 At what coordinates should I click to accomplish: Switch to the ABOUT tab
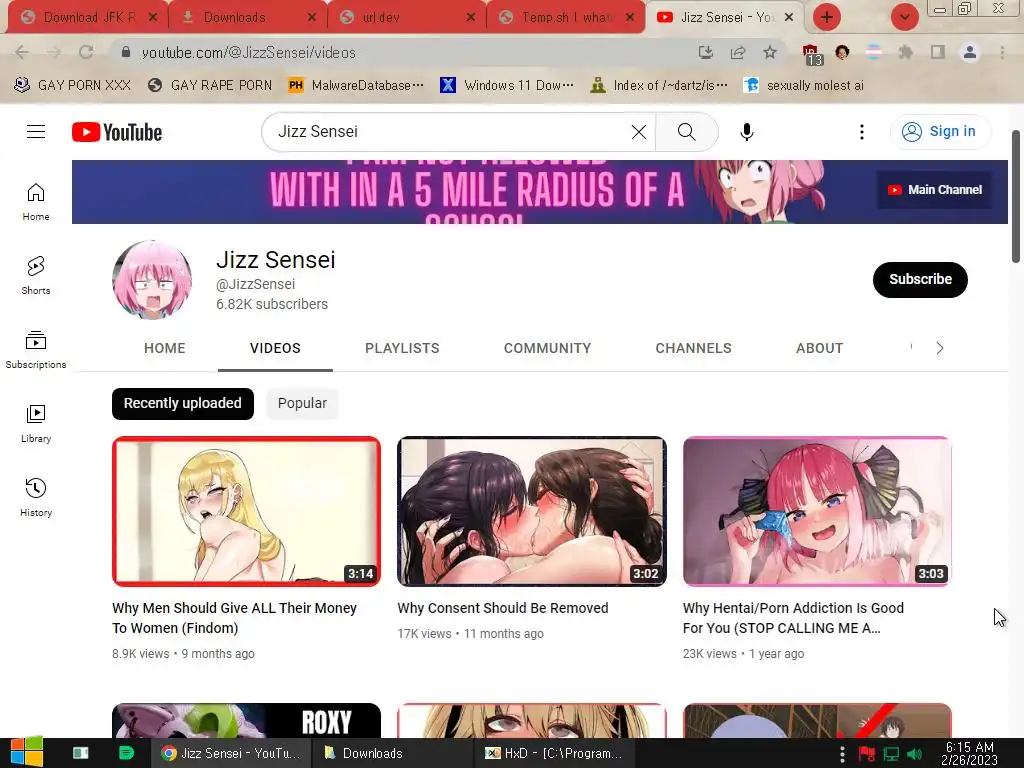pos(819,348)
